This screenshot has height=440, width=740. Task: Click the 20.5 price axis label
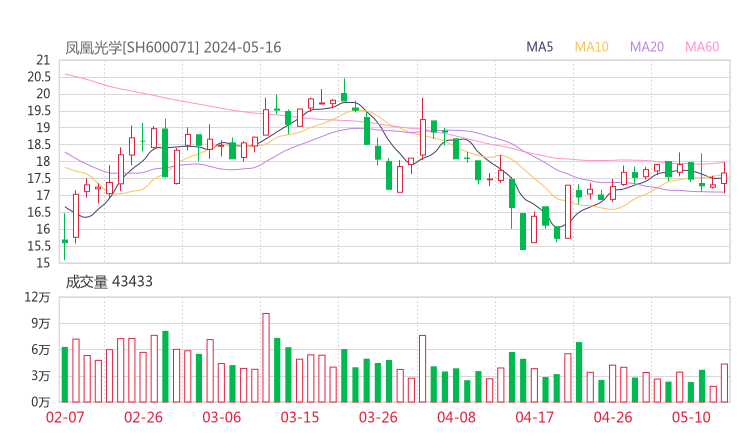(x=39, y=77)
